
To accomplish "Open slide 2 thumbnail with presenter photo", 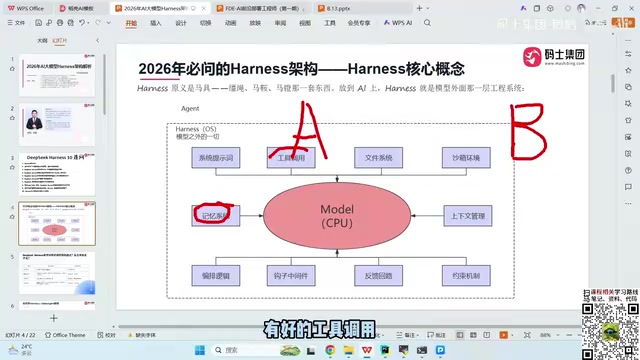I will point(57,124).
